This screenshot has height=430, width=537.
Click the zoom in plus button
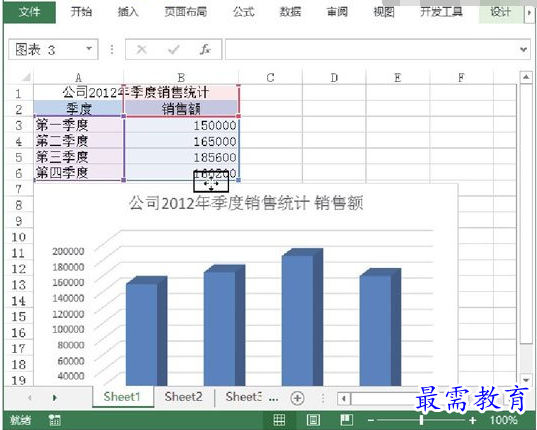click(x=473, y=420)
